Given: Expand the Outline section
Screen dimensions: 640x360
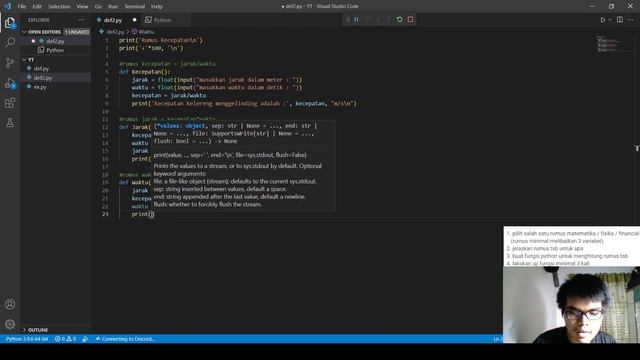Looking at the screenshot, I should pyautogui.click(x=24, y=330).
